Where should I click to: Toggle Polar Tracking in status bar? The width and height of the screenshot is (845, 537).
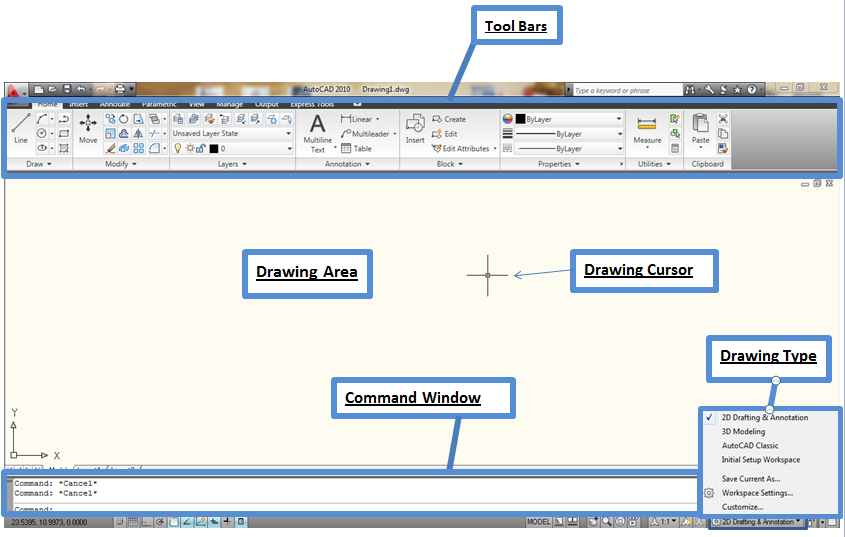160,522
